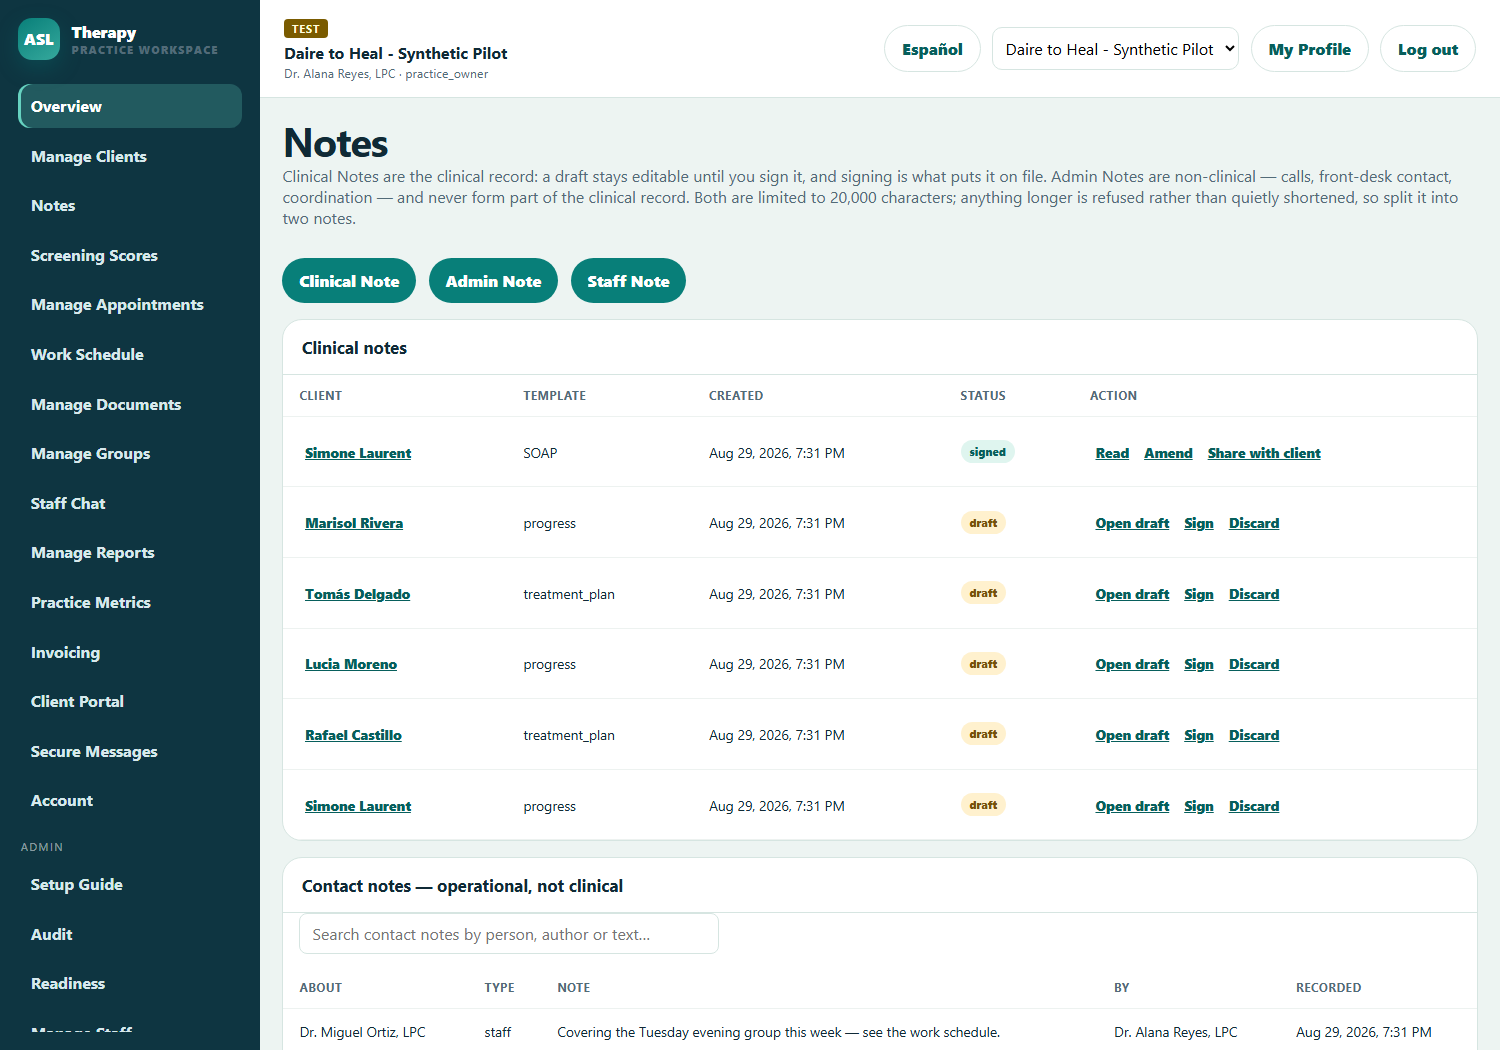This screenshot has height=1050, width=1500.
Task: Discard Tomás Delgado's draft
Action: click(1254, 594)
